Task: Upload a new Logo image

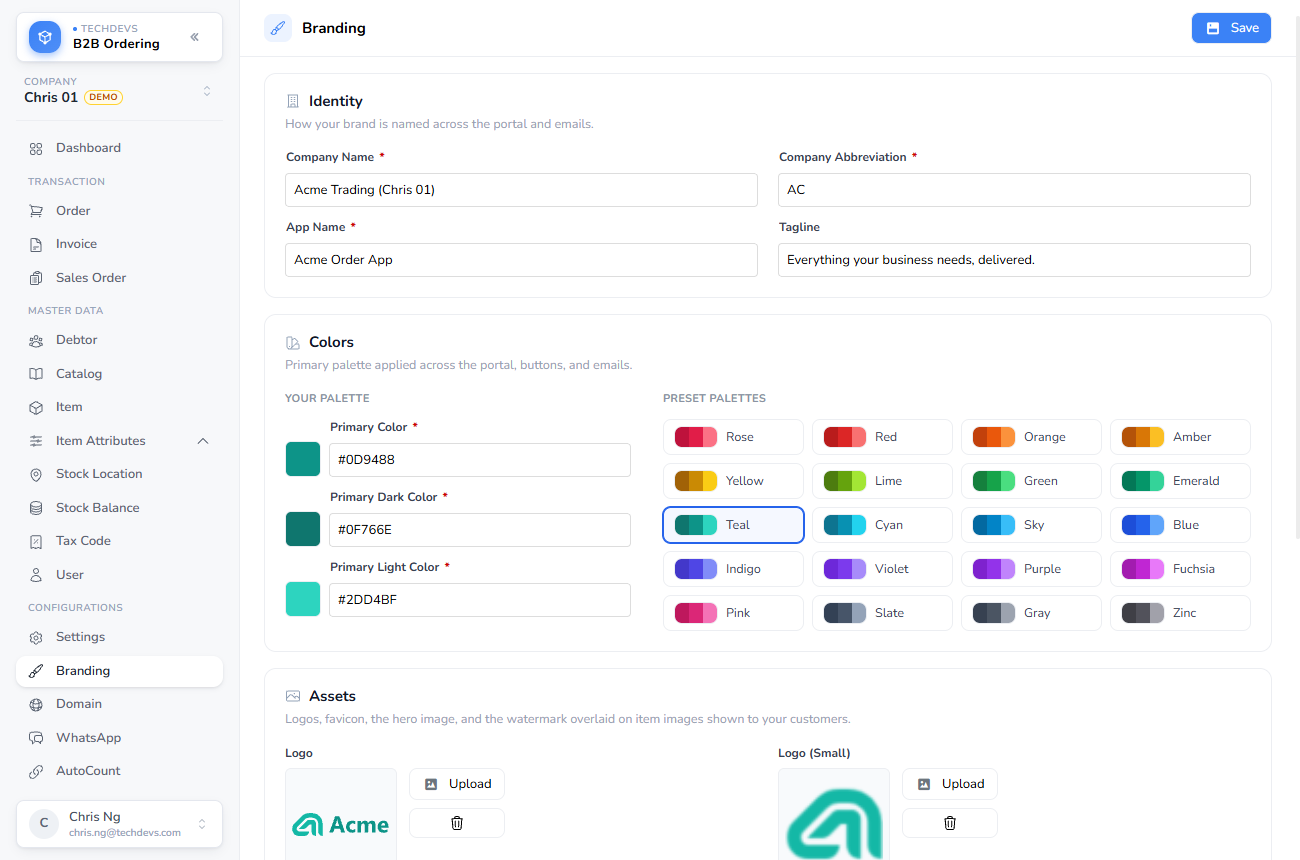Action: 457,784
